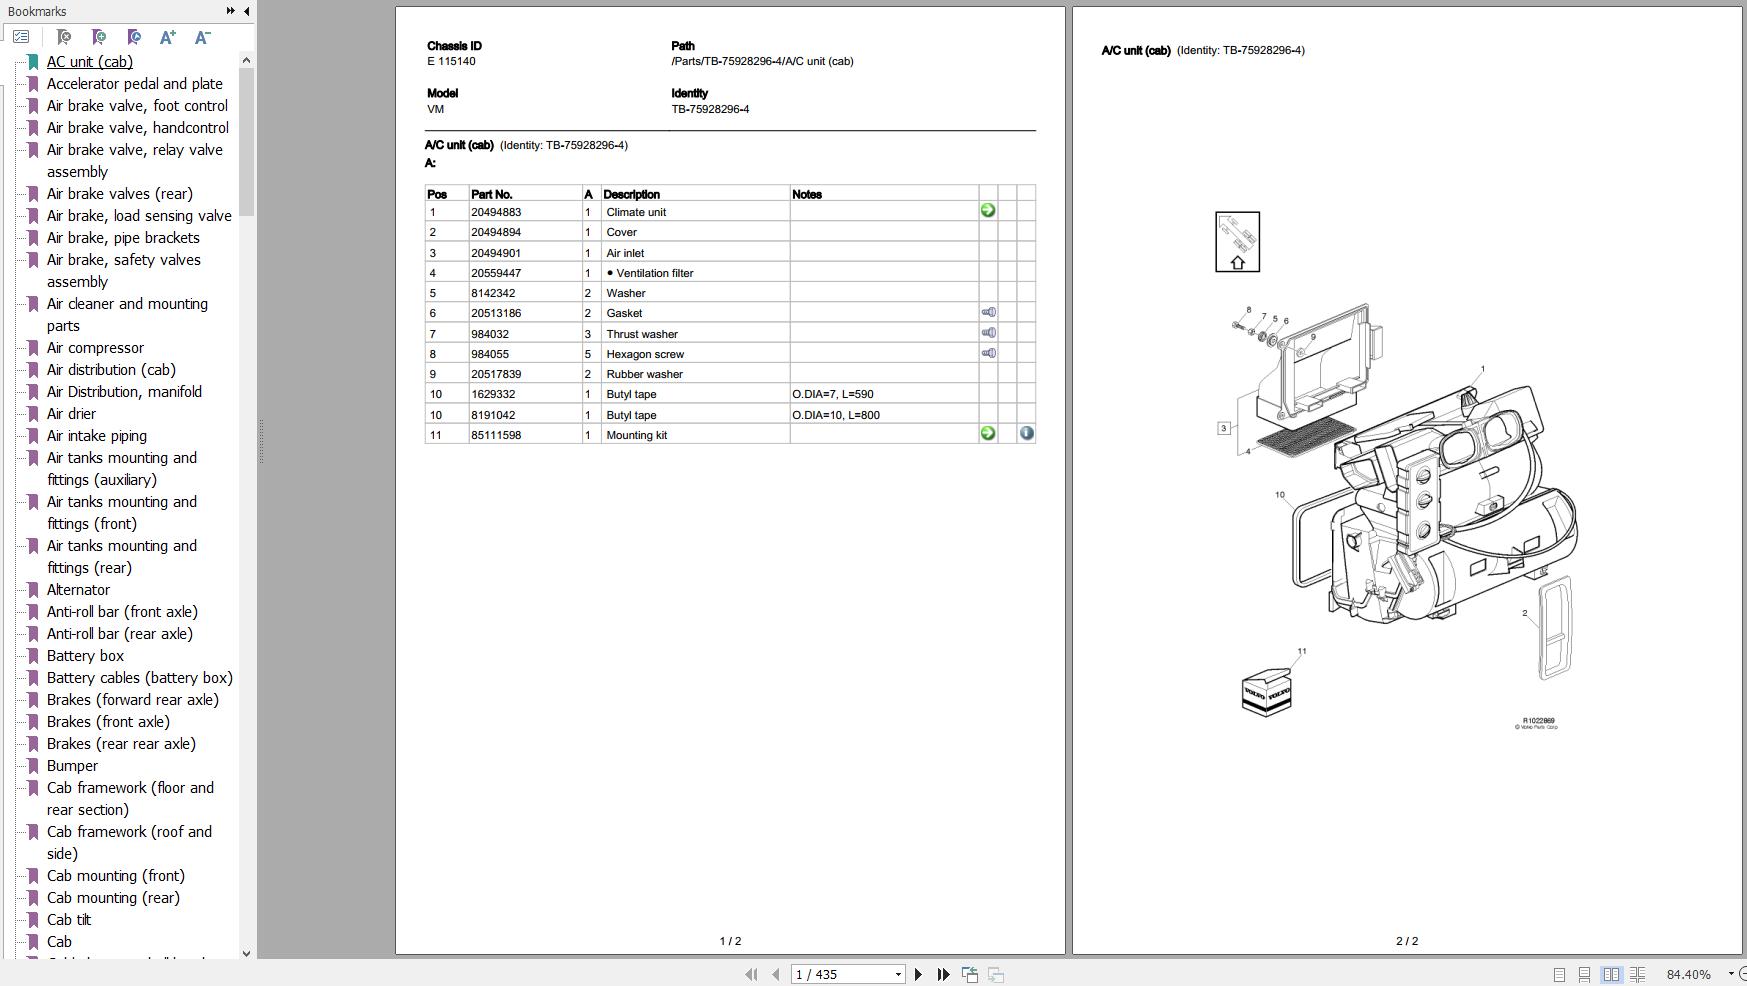
Task: Click the zoom percentage field 84.40%
Action: (1689, 974)
